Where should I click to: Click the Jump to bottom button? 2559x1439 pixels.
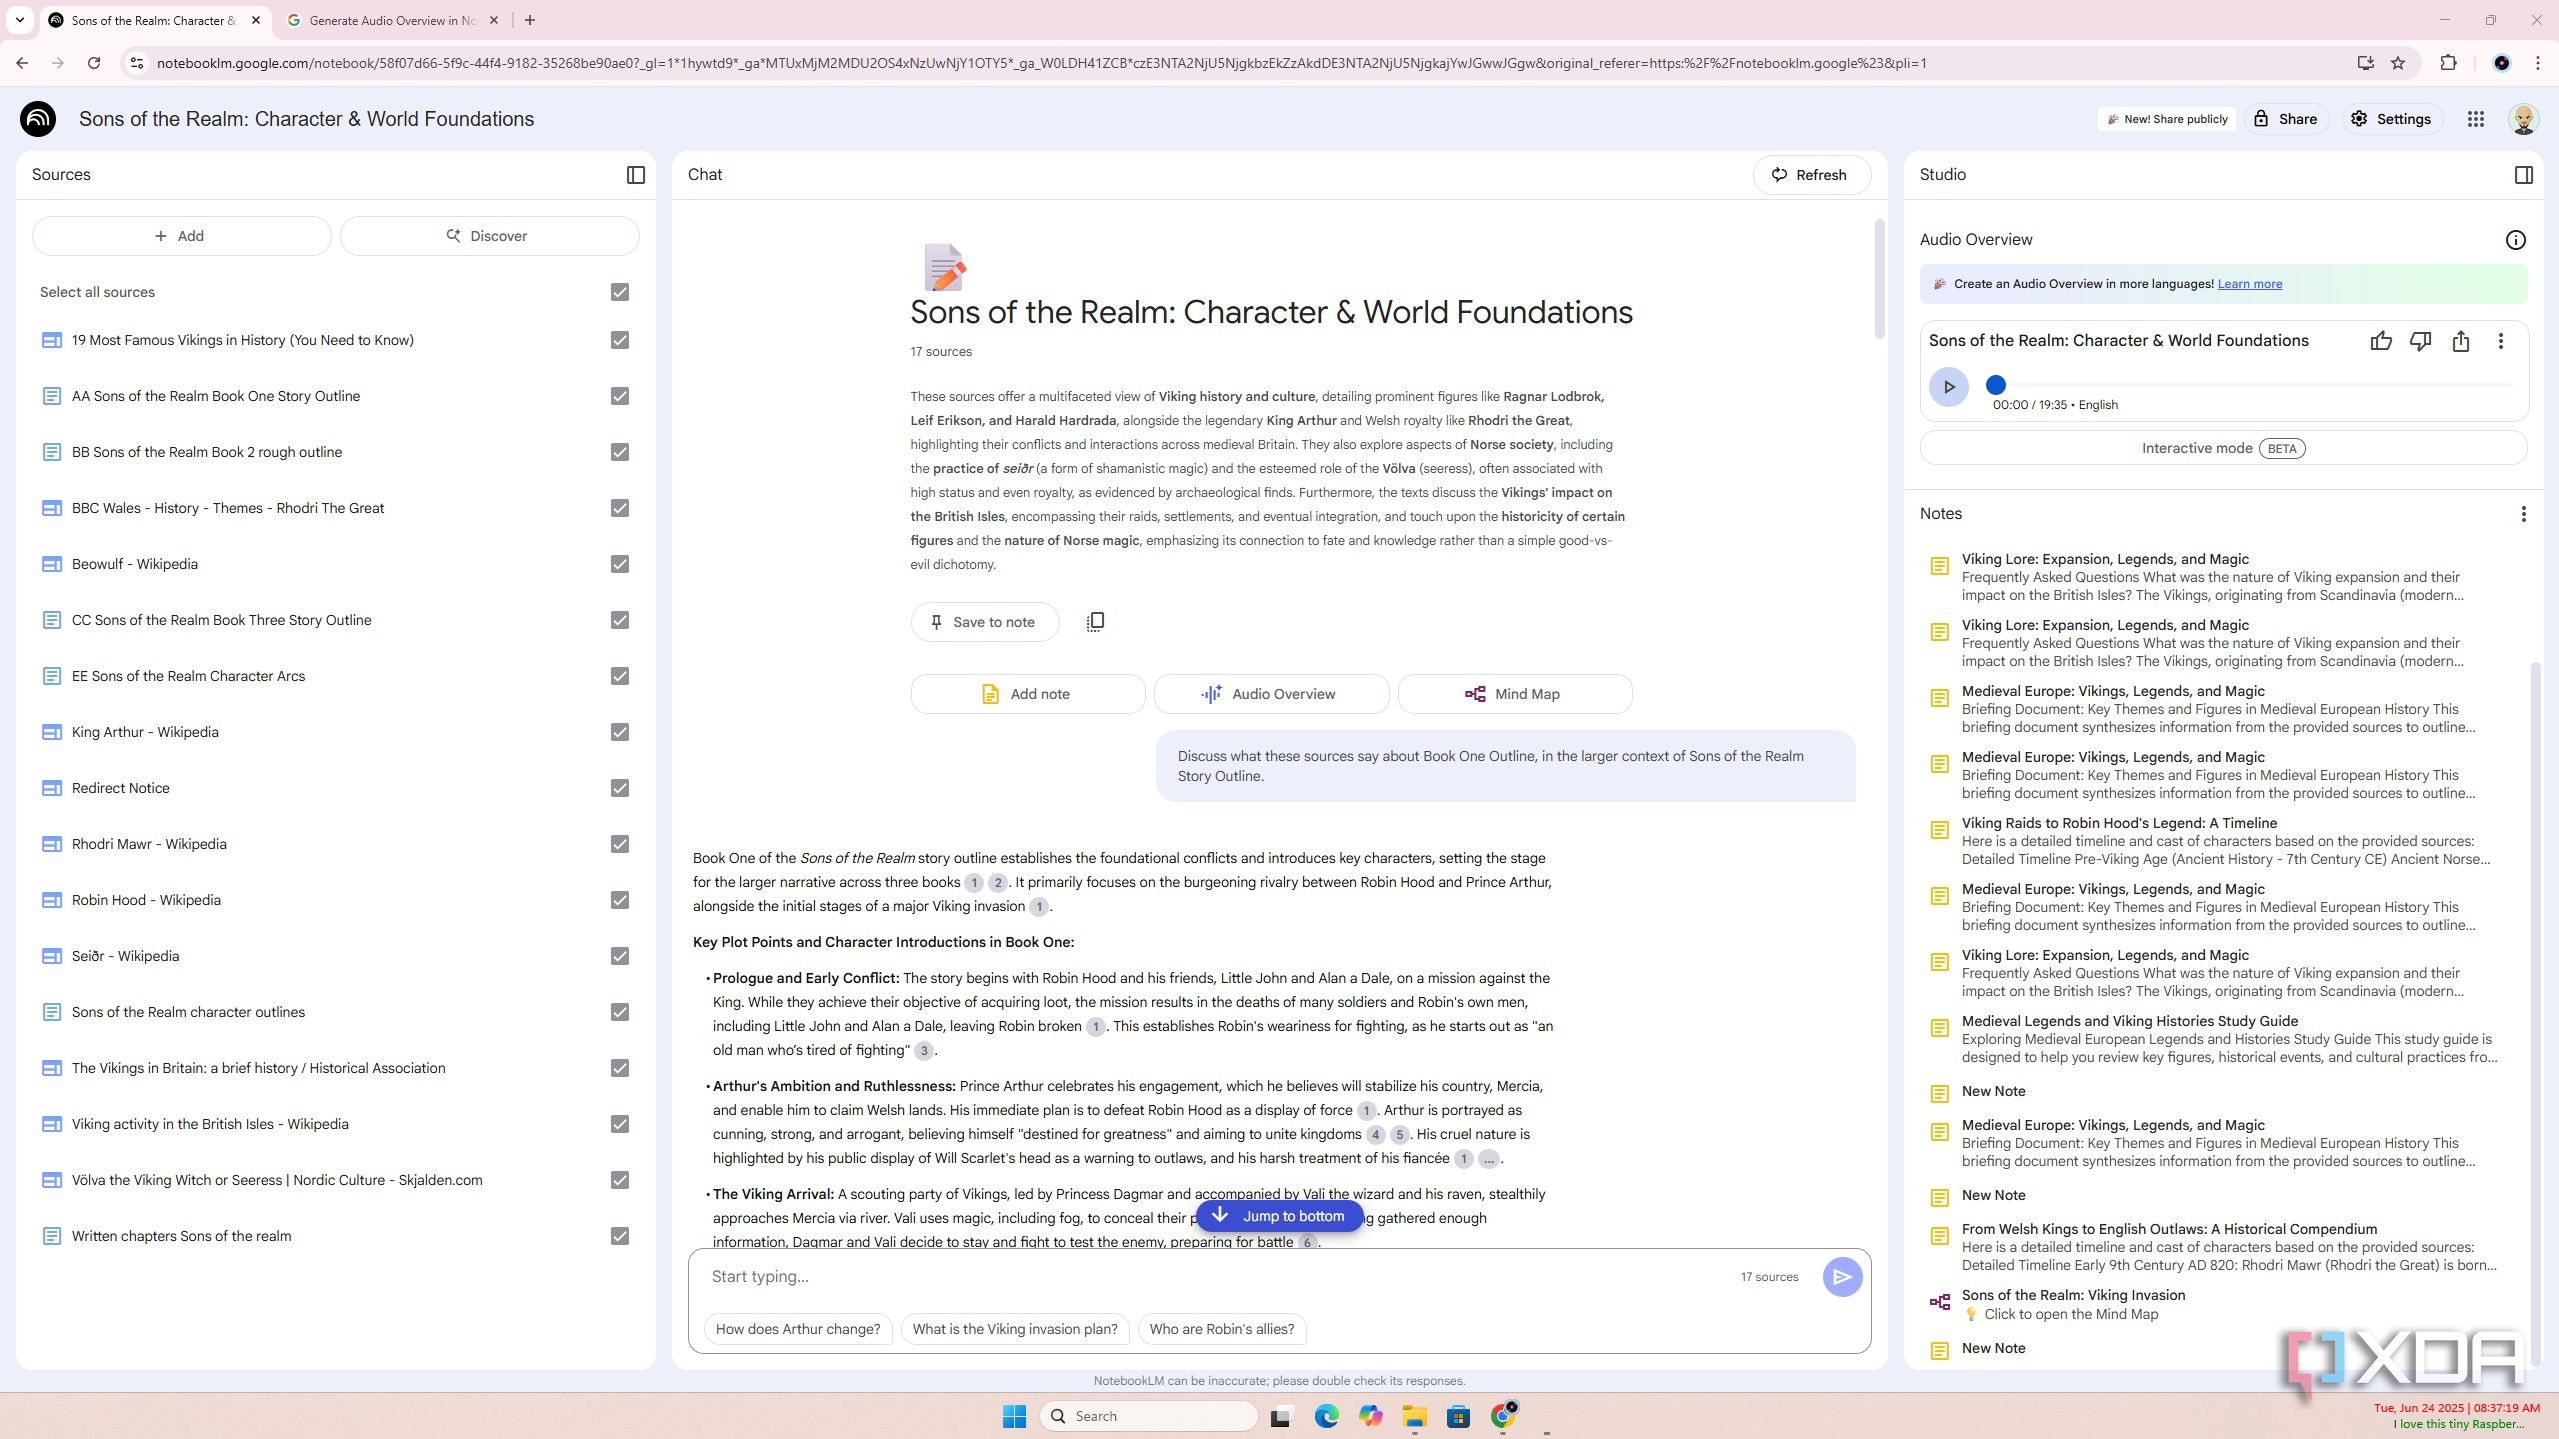pos(1279,1216)
